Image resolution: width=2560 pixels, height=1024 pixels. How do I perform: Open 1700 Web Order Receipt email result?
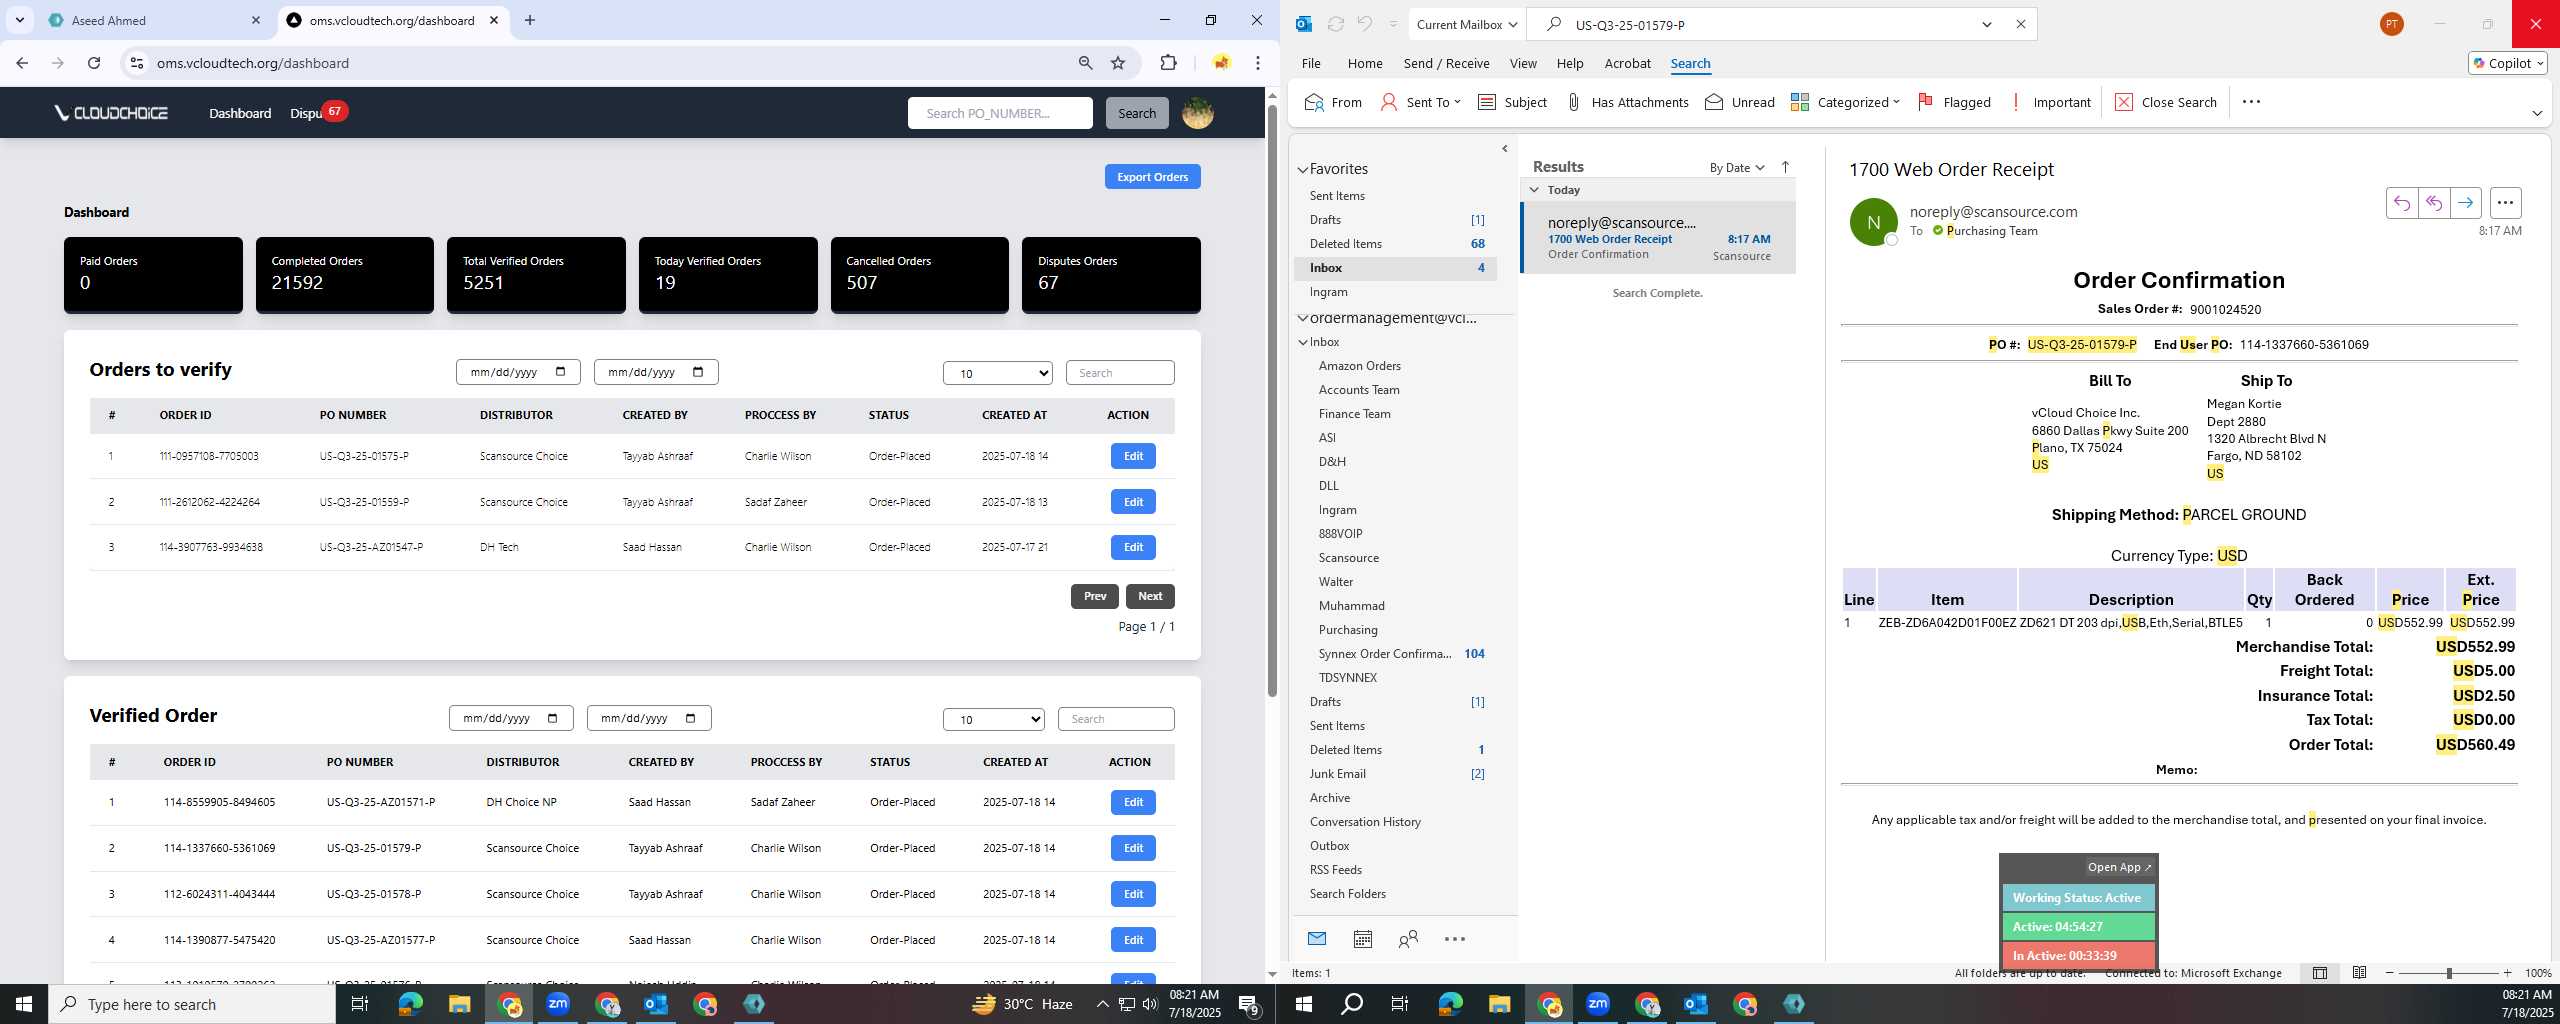(1658, 238)
